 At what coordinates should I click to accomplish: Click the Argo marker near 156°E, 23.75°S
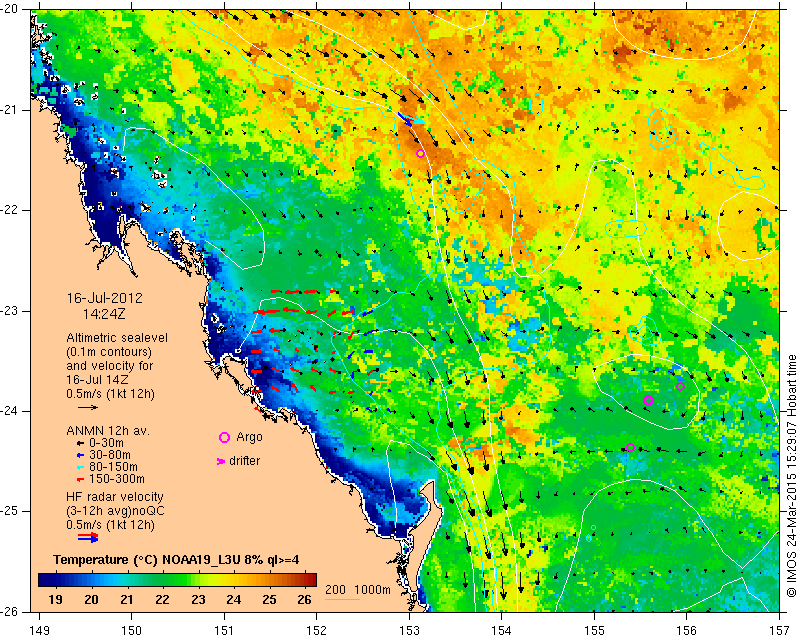680,386
